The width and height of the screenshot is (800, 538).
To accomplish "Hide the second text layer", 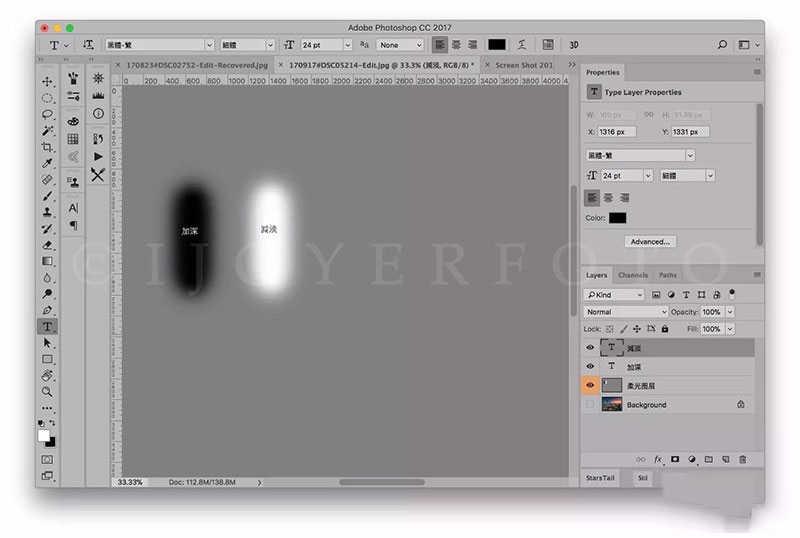I will tap(590, 366).
